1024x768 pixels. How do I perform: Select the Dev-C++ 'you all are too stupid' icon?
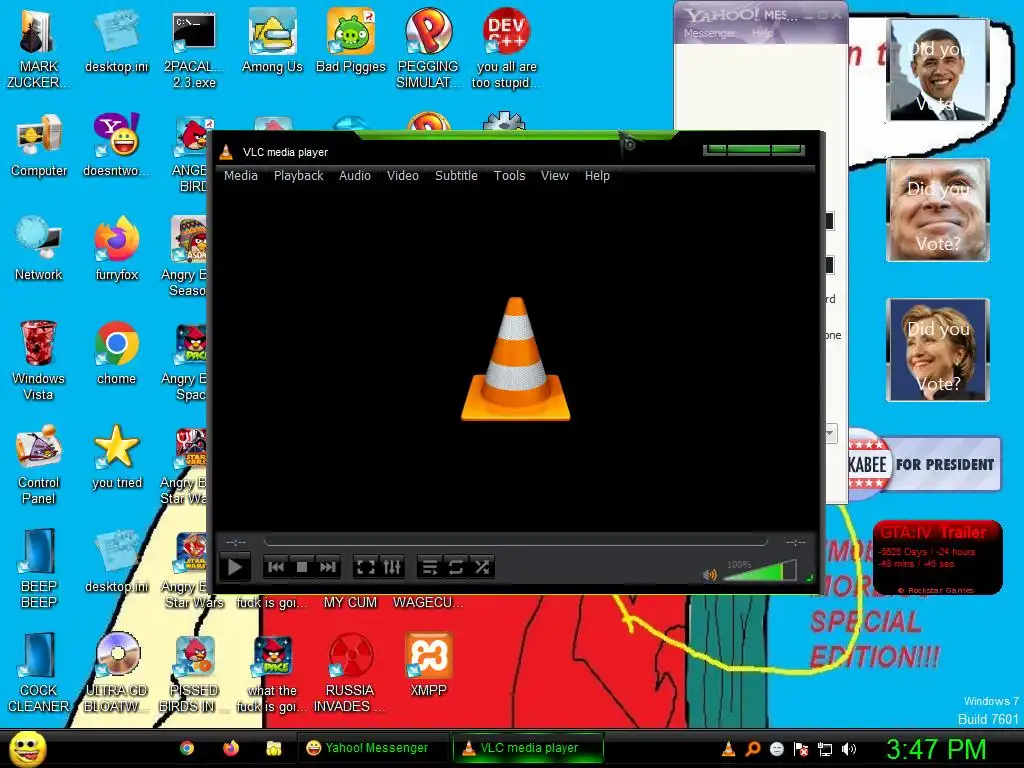506,50
